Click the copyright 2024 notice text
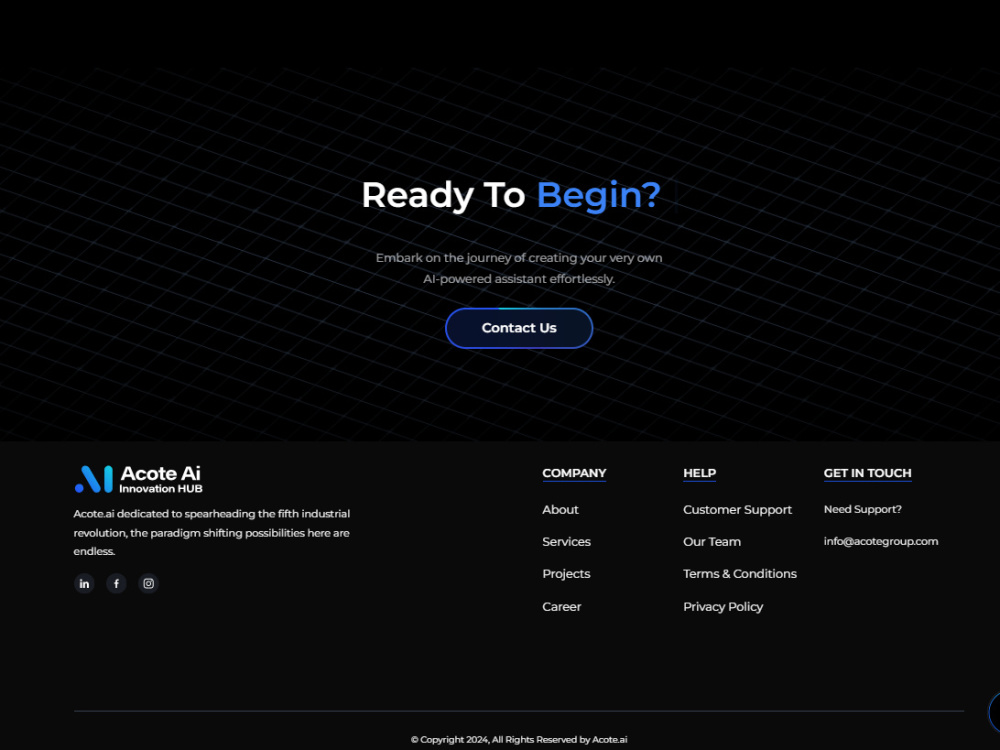The height and width of the screenshot is (750, 1000). [x=519, y=740]
